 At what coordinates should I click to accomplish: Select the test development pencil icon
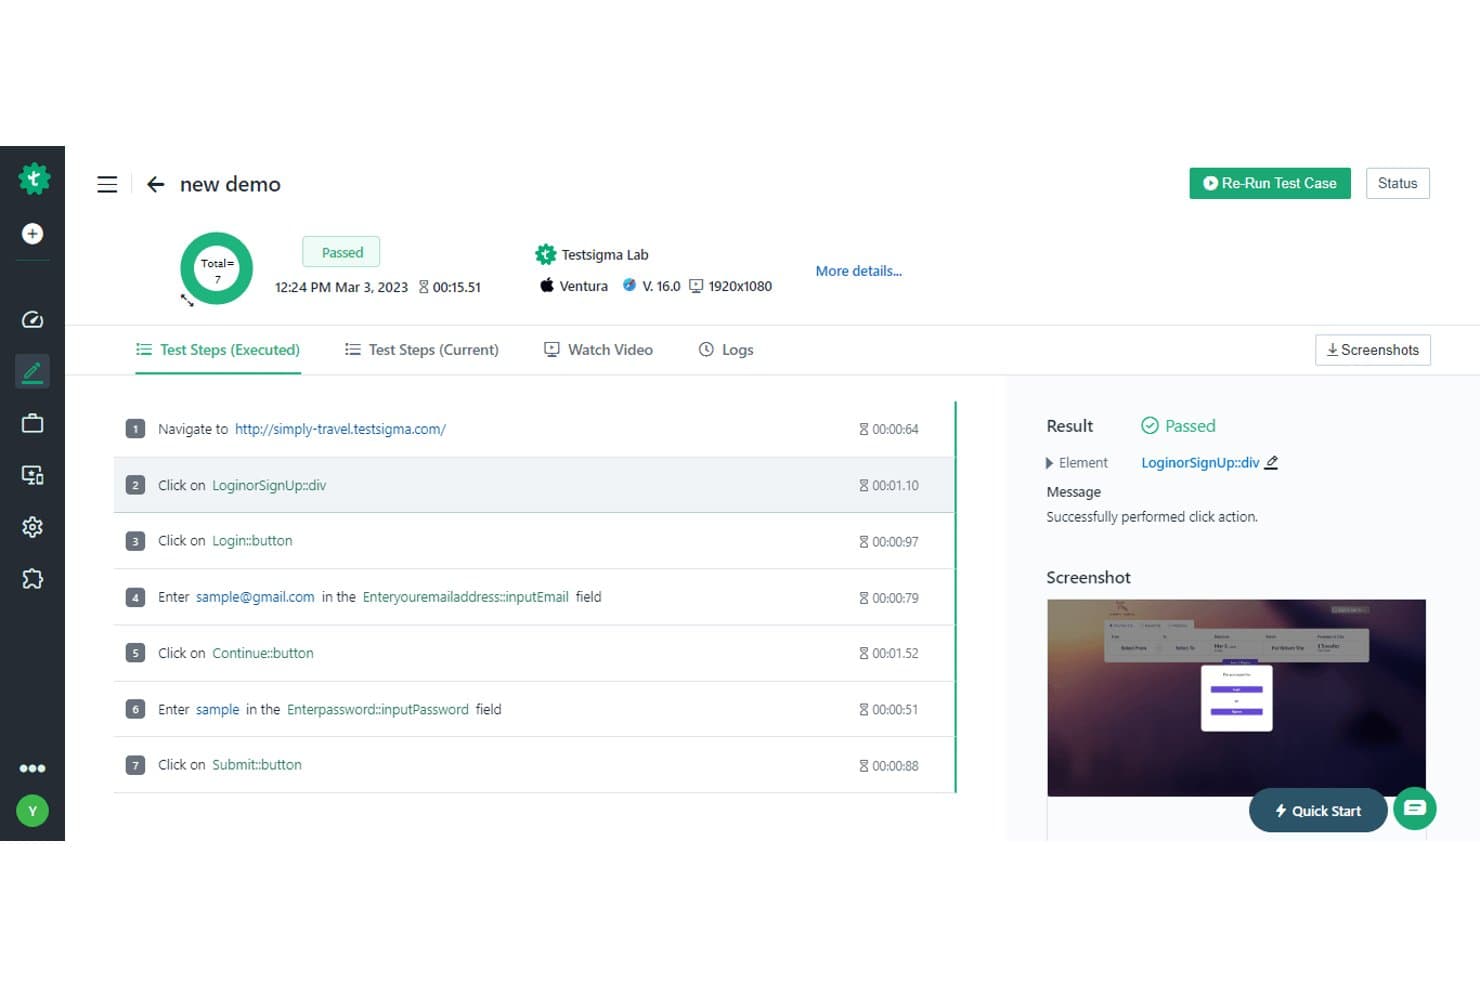click(33, 372)
